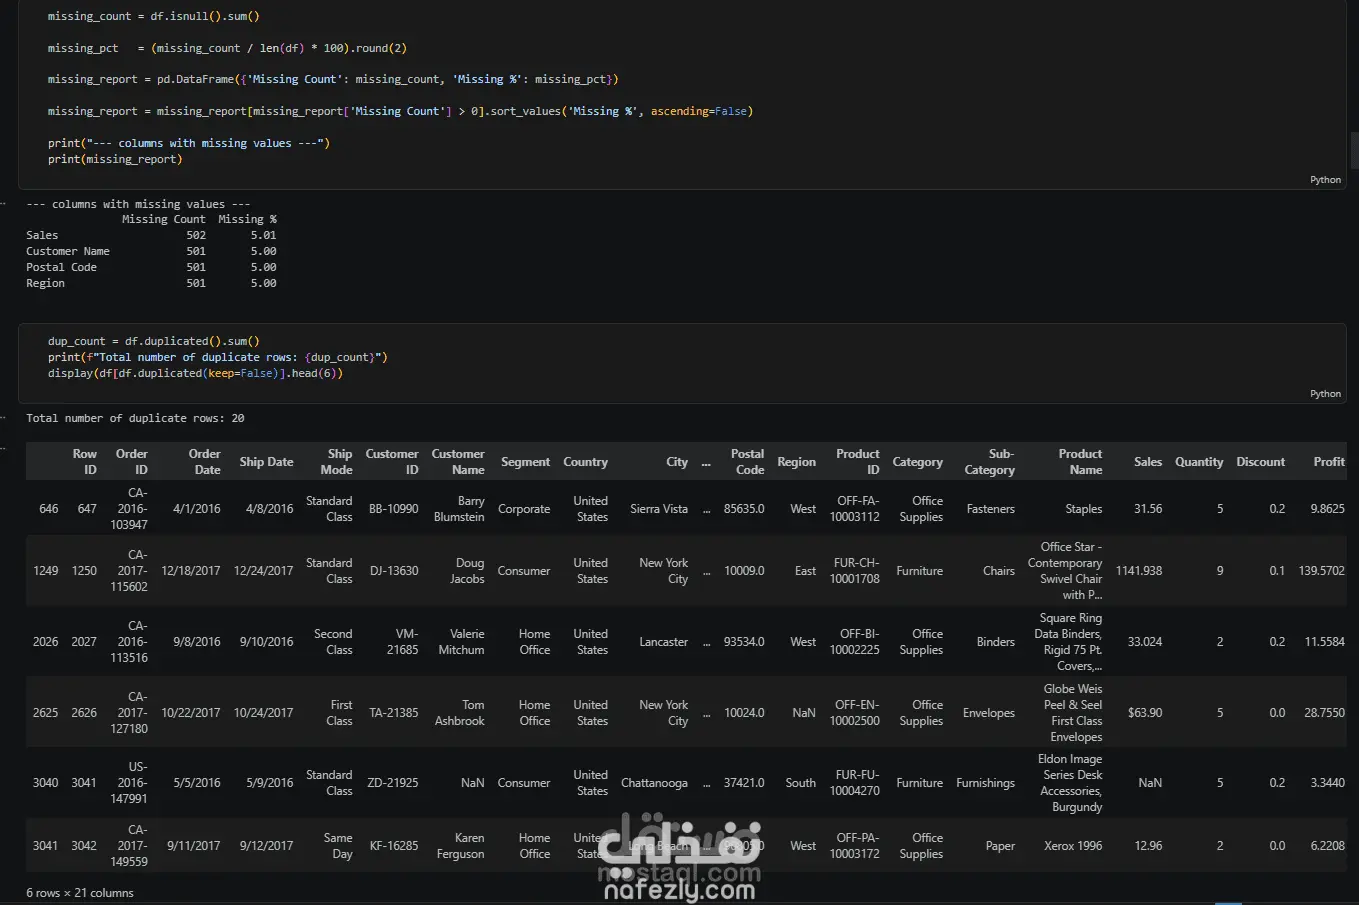Click the Second Class ship mode cell
The width and height of the screenshot is (1359, 905).
333,642
